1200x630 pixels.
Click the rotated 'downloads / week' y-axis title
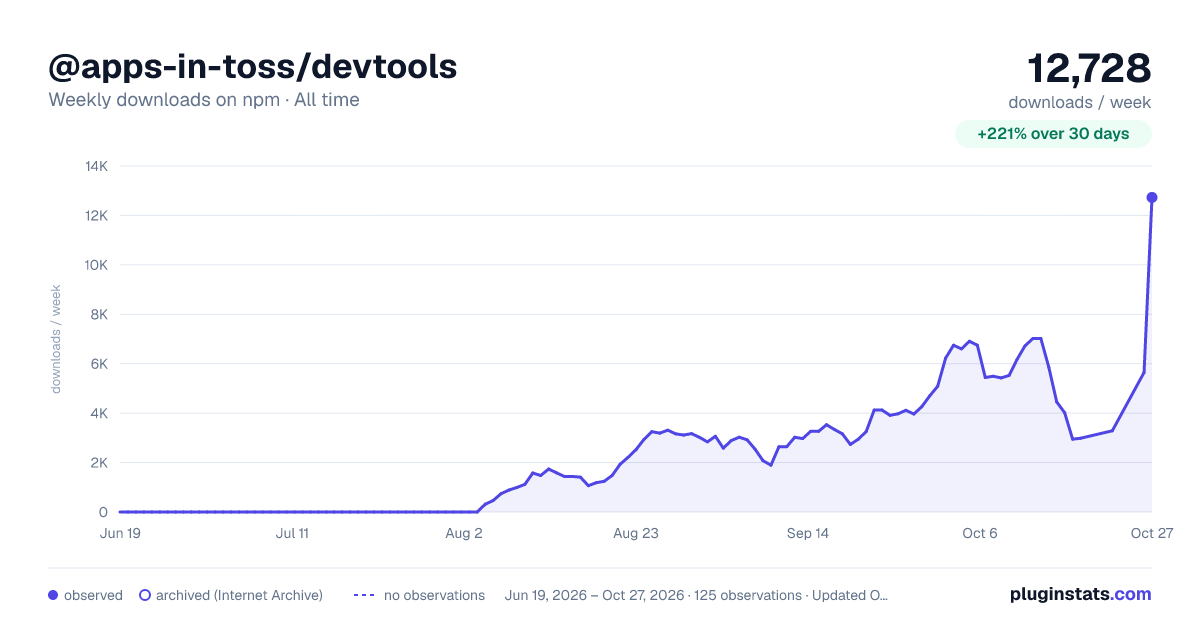pos(57,339)
